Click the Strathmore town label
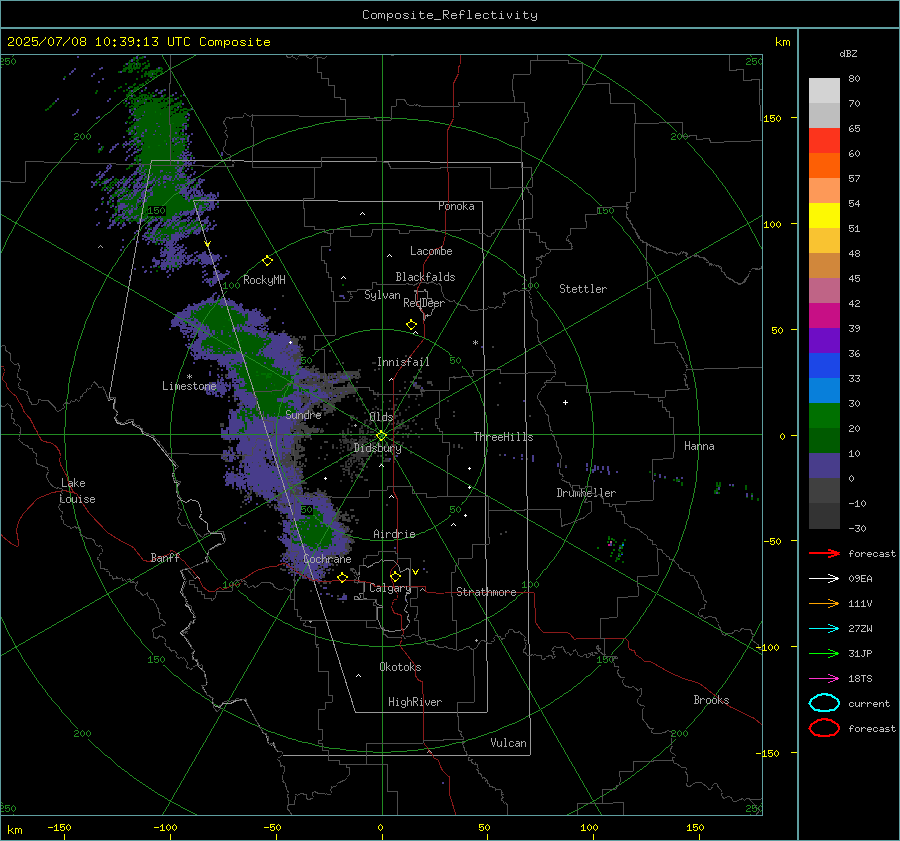 click(x=486, y=592)
